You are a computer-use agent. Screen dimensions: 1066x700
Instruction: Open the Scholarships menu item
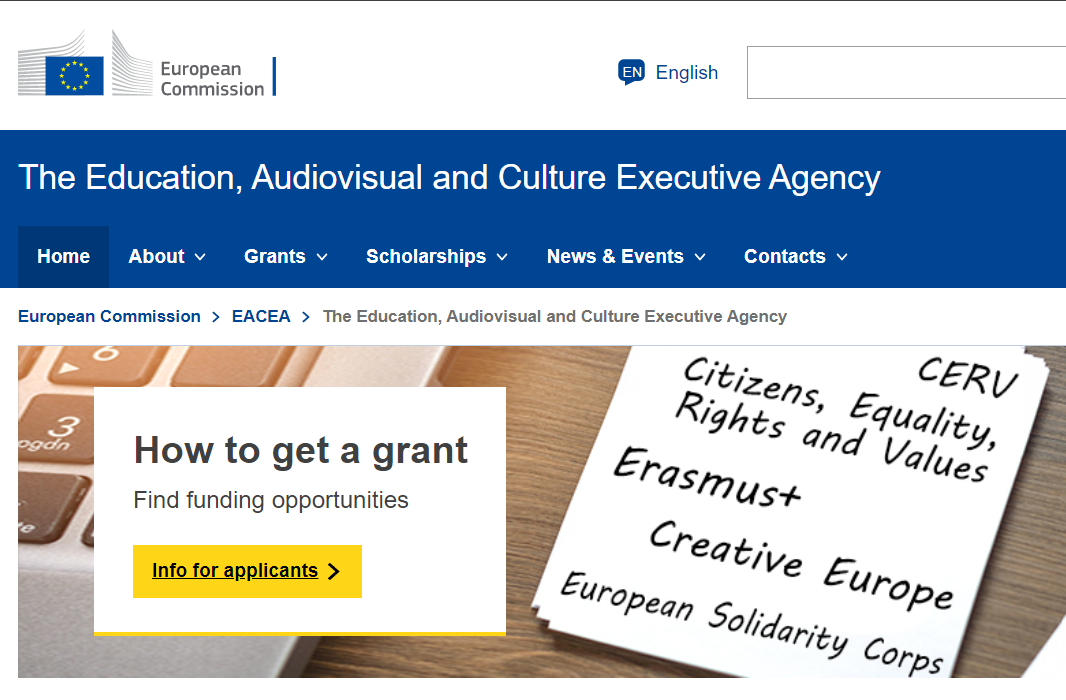[436, 256]
